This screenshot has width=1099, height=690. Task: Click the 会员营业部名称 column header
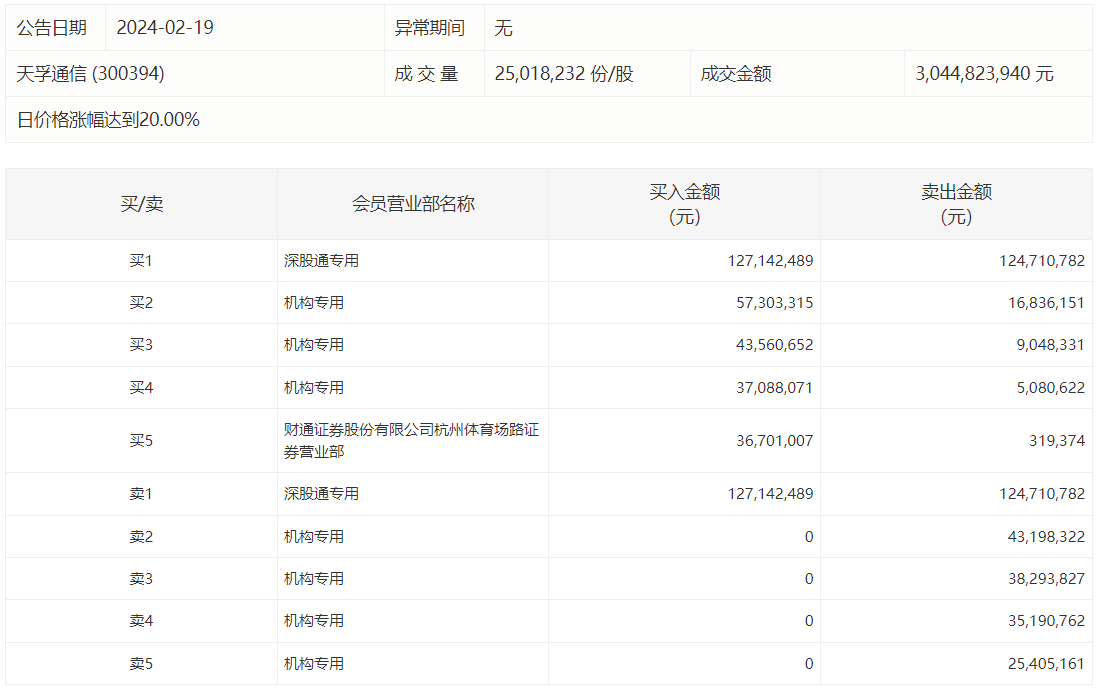(414, 204)
